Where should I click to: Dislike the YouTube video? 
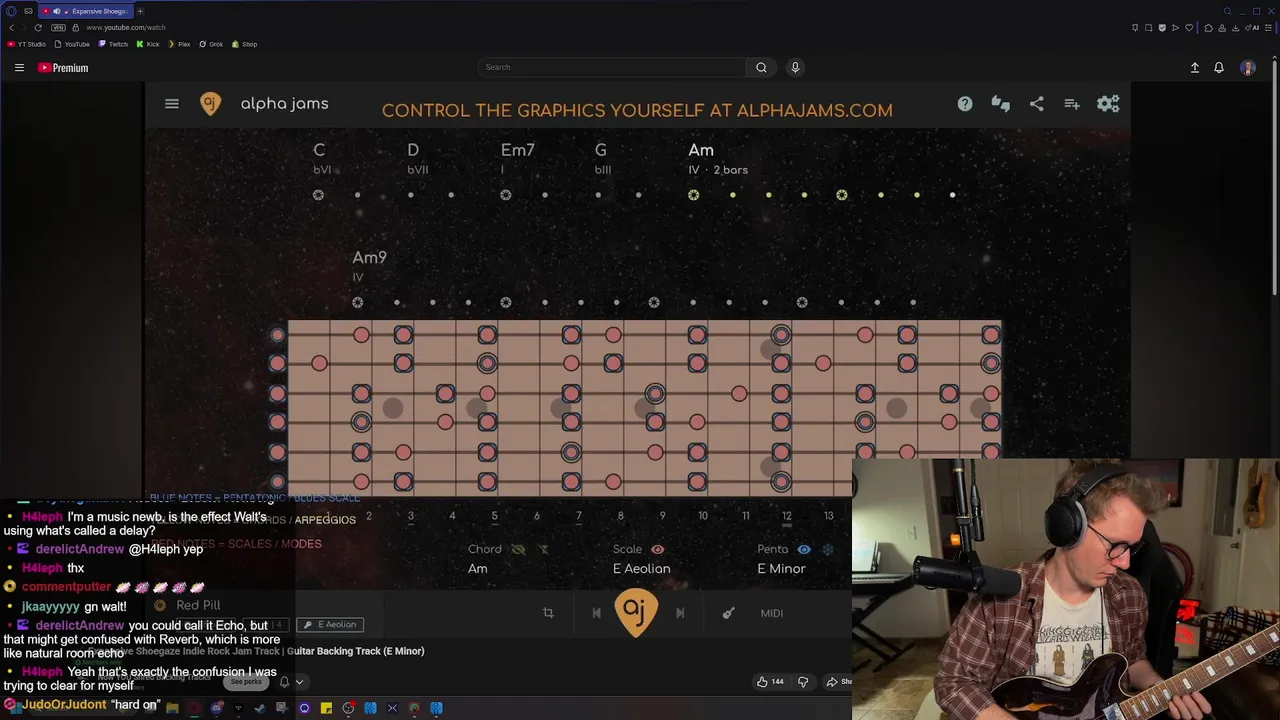(x=802, y=682)
